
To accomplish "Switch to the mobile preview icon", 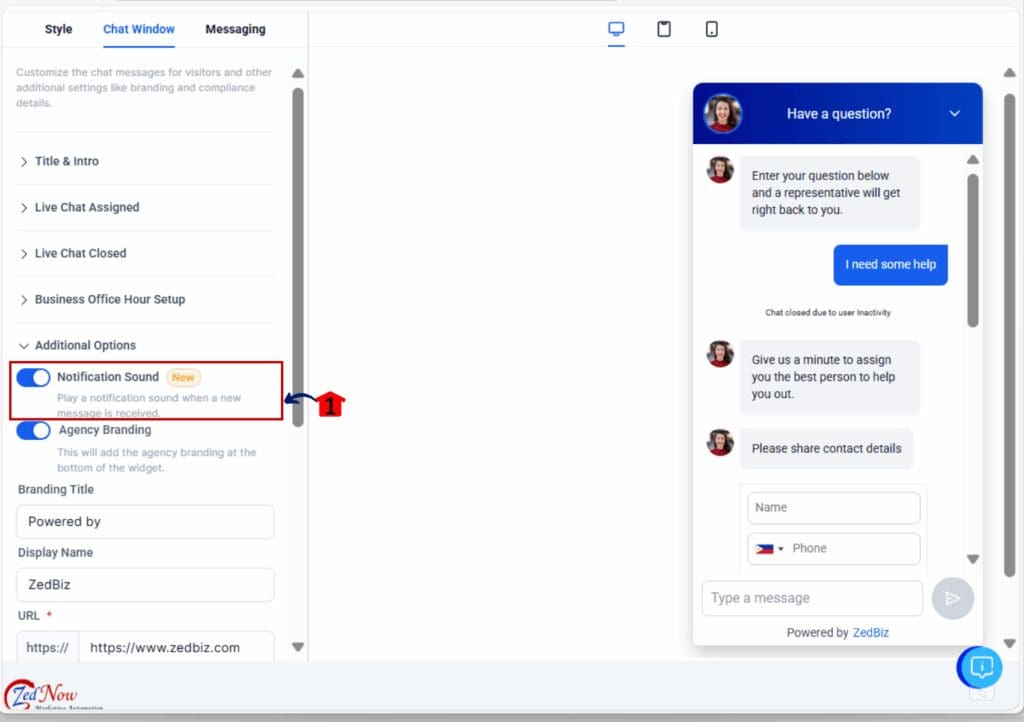I will (x=711, y=29).
